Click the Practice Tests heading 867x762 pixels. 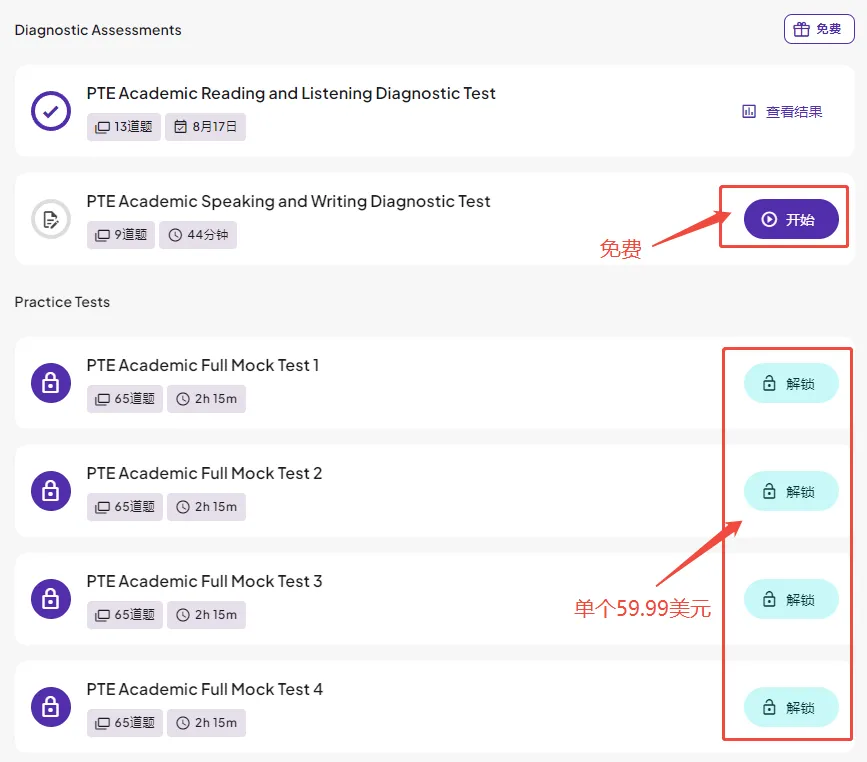[x=62, y=302]
